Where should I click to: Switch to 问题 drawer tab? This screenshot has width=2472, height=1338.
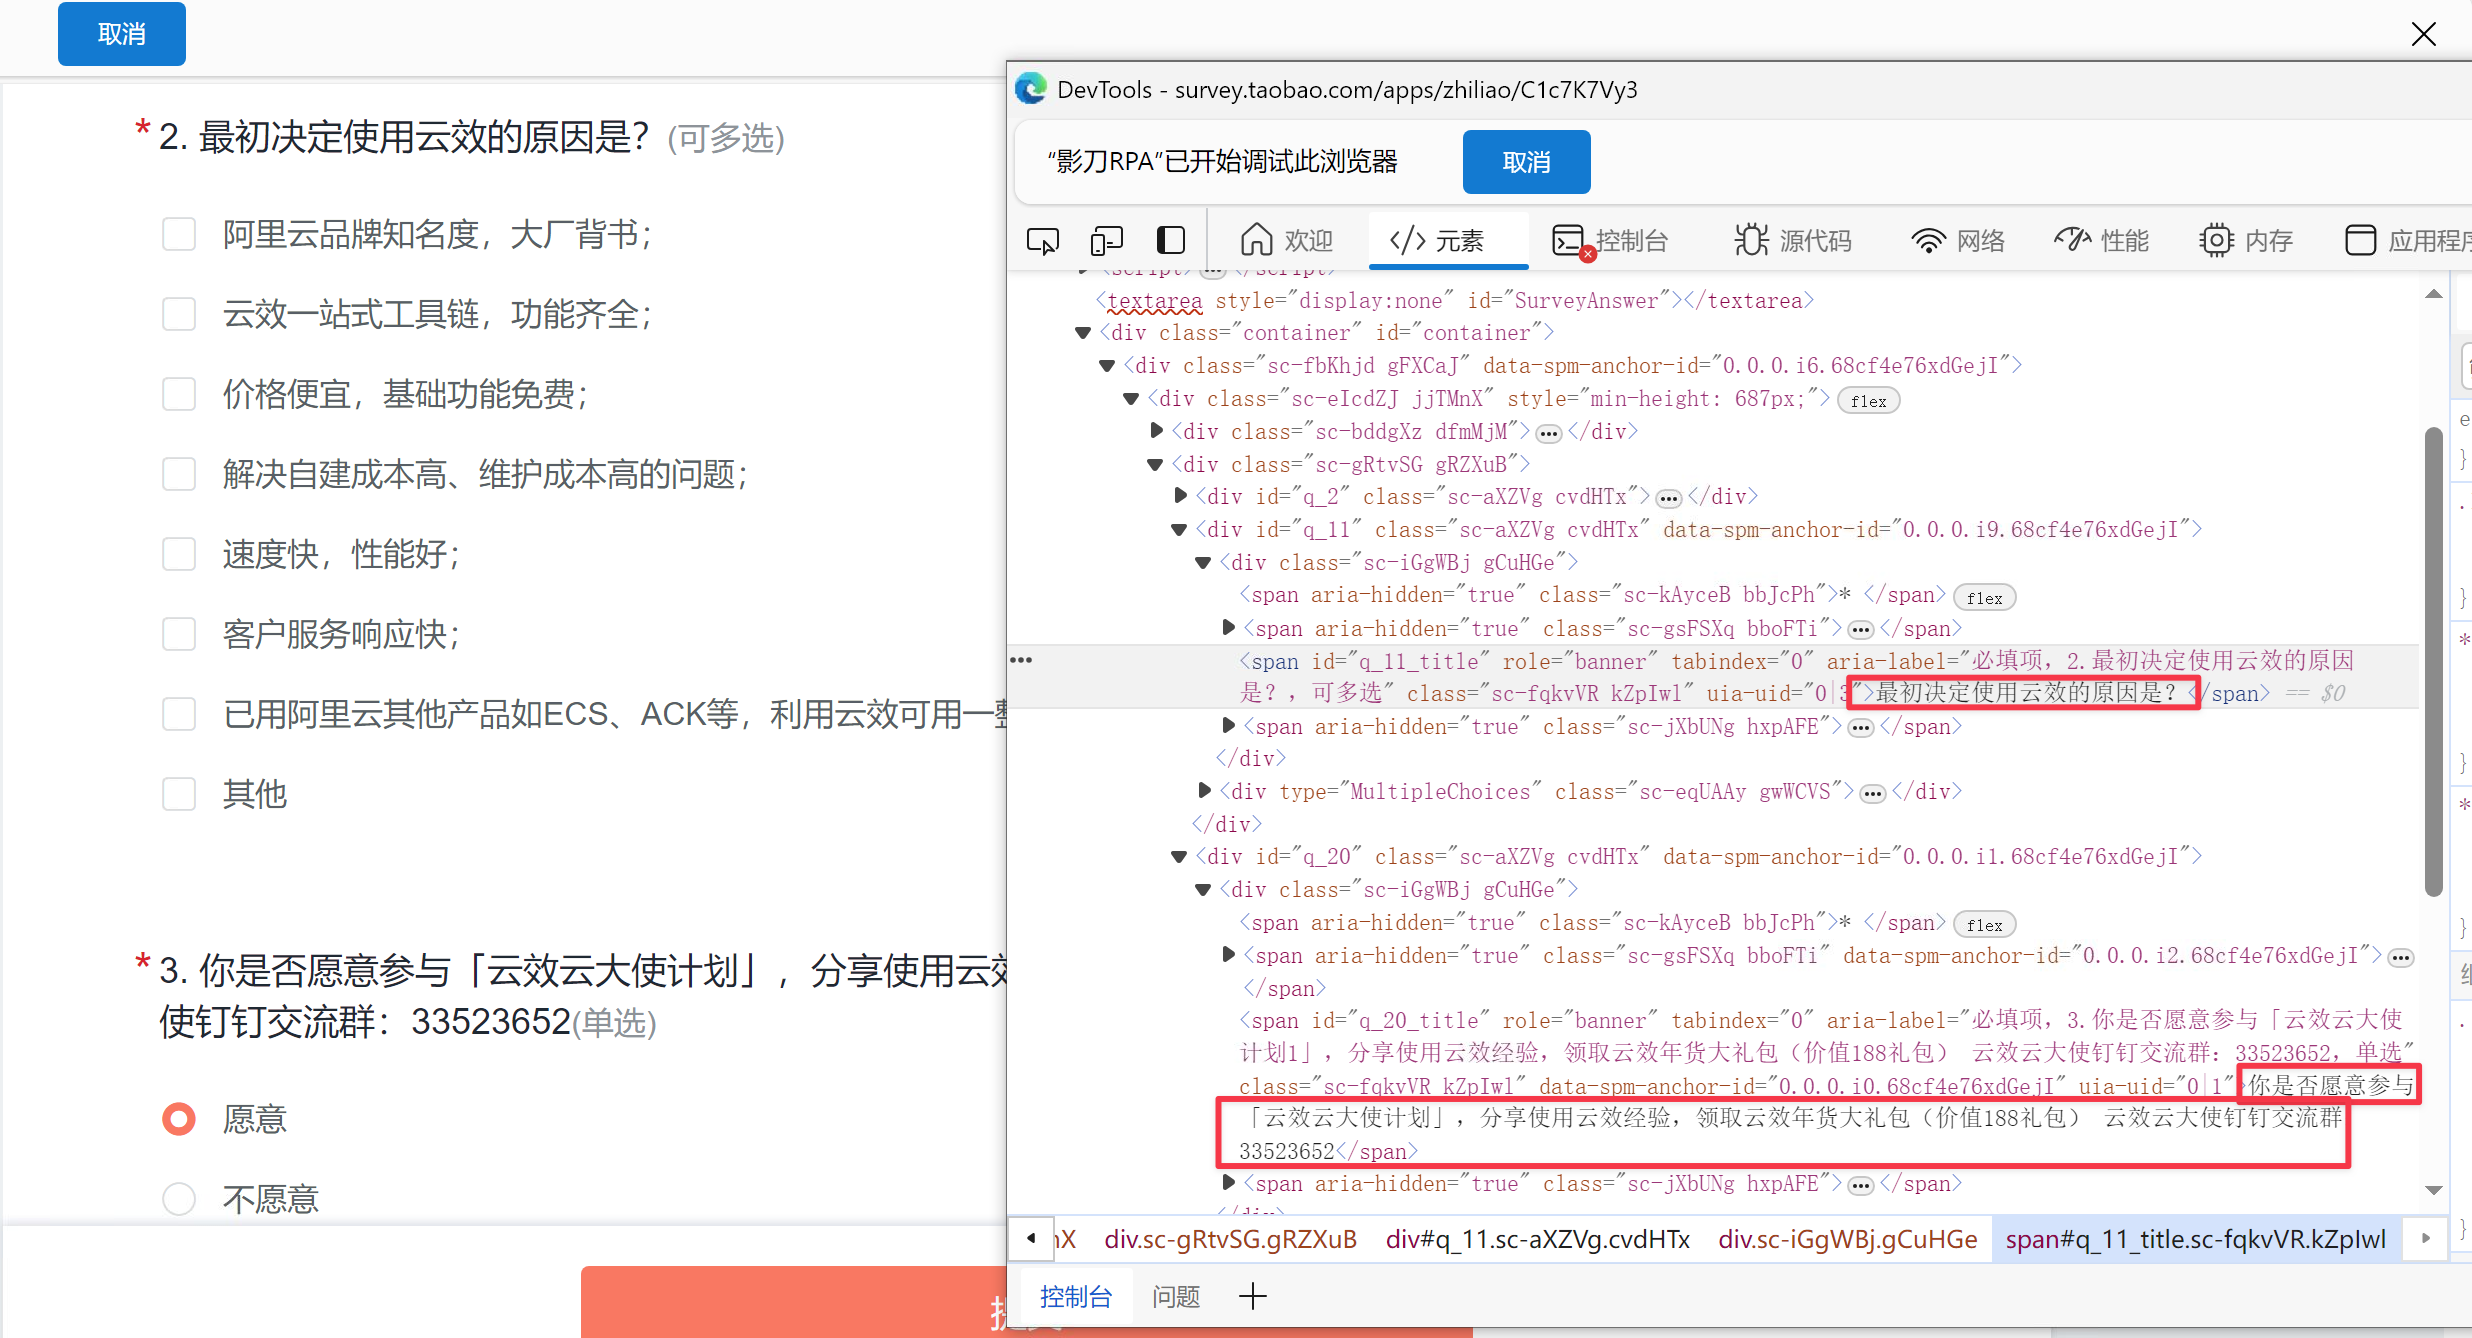pos(1176,1297)
